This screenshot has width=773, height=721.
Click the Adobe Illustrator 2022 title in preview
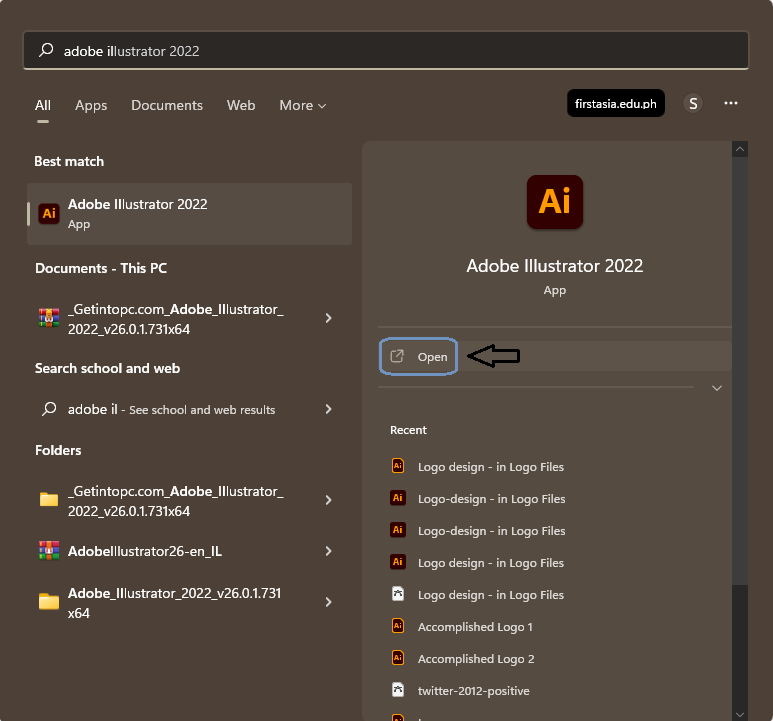pyautogui.click(x=555, y=266)
